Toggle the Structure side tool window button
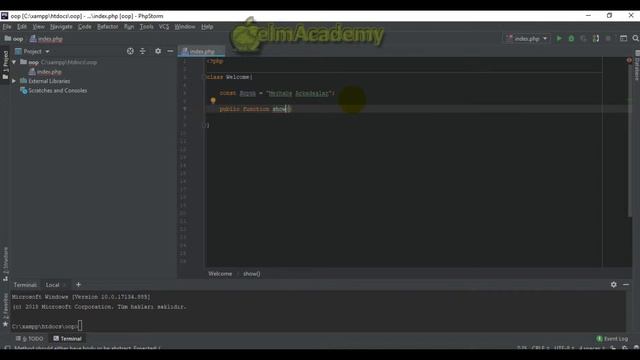640x360 pixels. pyautogui.click(x=5, y=264)
